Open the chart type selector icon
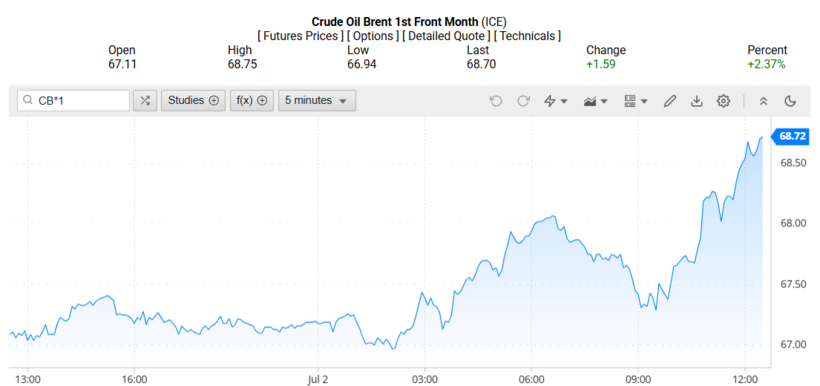 pos(595,101)
